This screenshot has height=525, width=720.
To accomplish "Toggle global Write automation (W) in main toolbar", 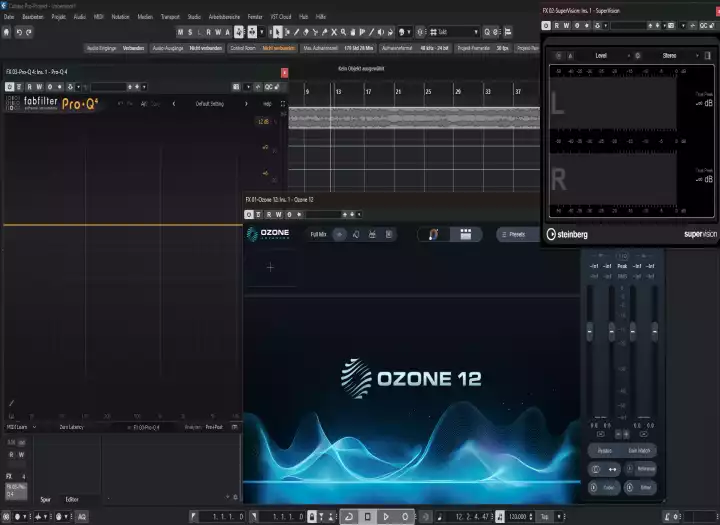I will 218,32.
